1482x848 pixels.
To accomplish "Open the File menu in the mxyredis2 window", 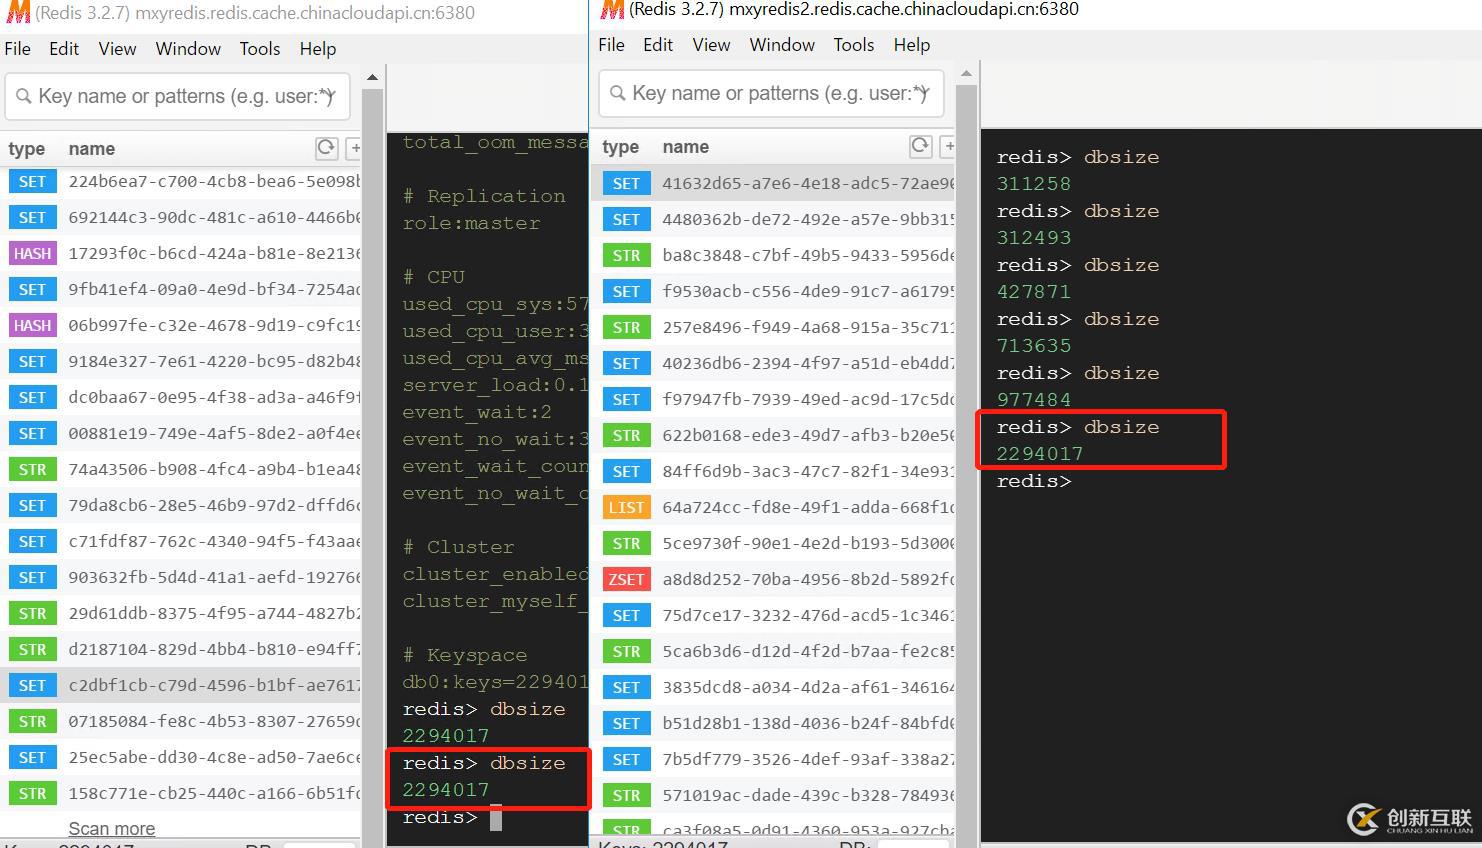I will (612, 45).
